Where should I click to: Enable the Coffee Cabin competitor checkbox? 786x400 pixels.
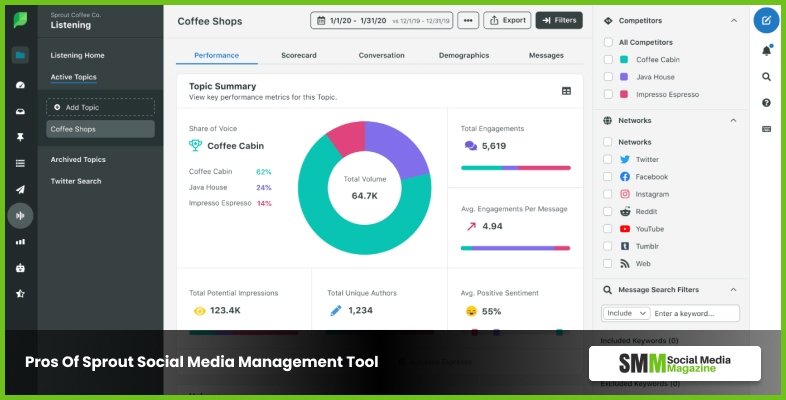[609, 59]
